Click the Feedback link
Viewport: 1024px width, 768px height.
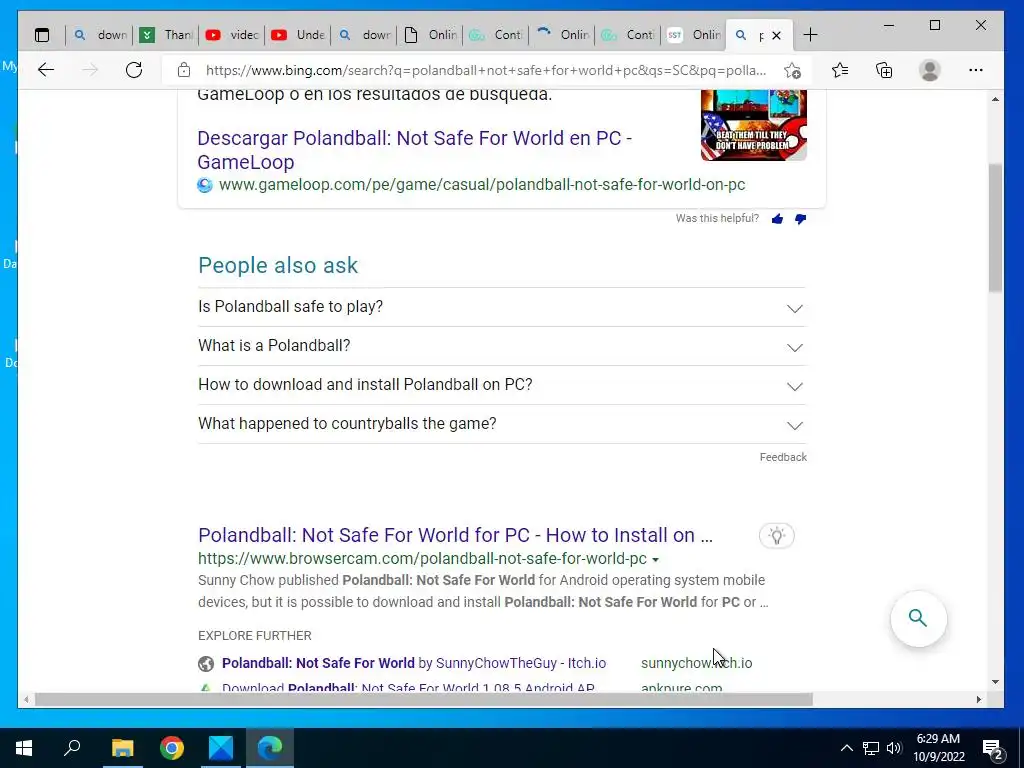pos(783,457)
